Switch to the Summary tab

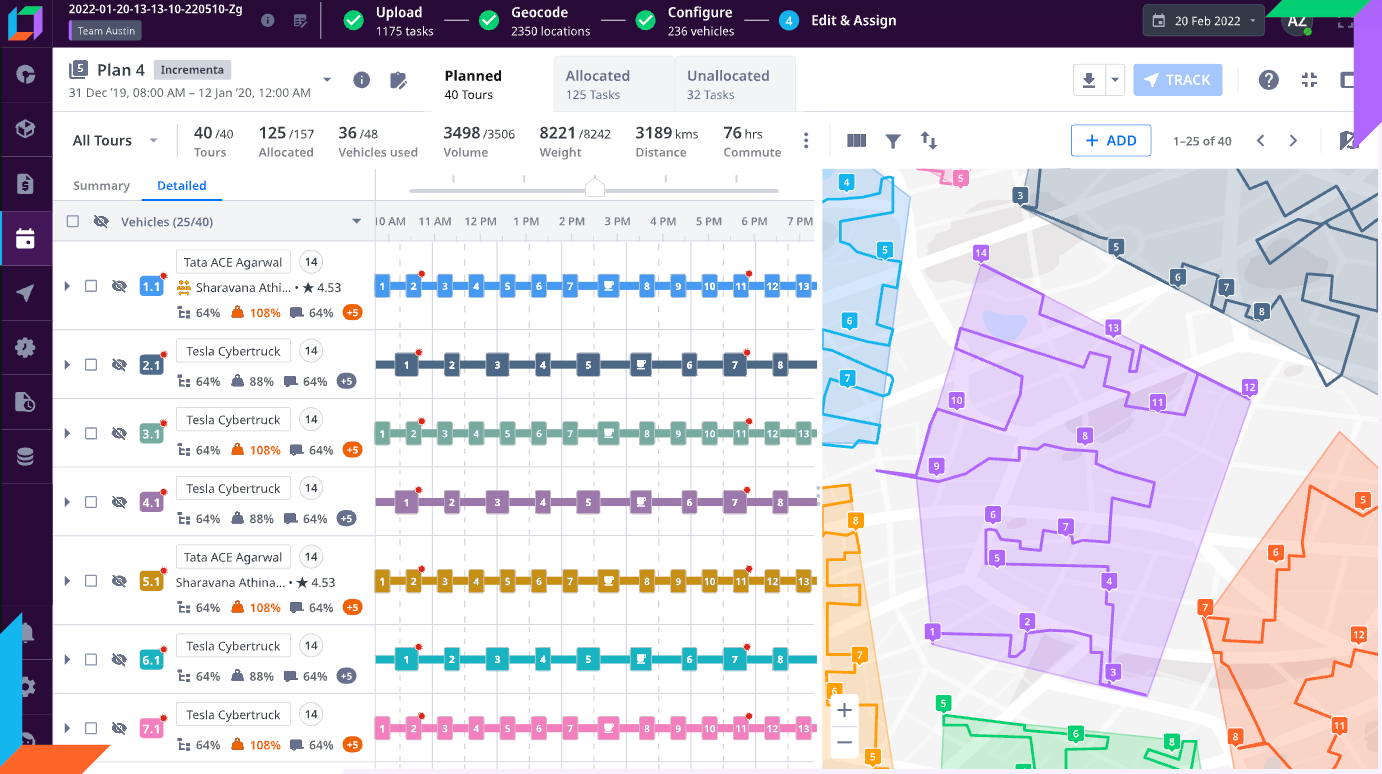[x=100, y=185]
